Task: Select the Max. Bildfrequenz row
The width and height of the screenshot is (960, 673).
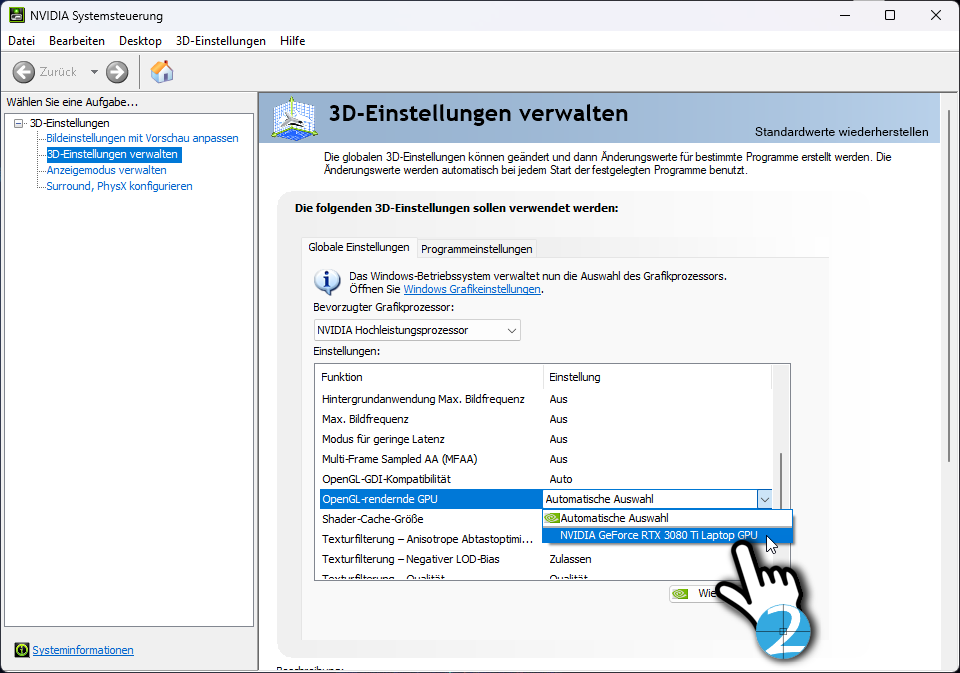Action: [x=546, y=419]
